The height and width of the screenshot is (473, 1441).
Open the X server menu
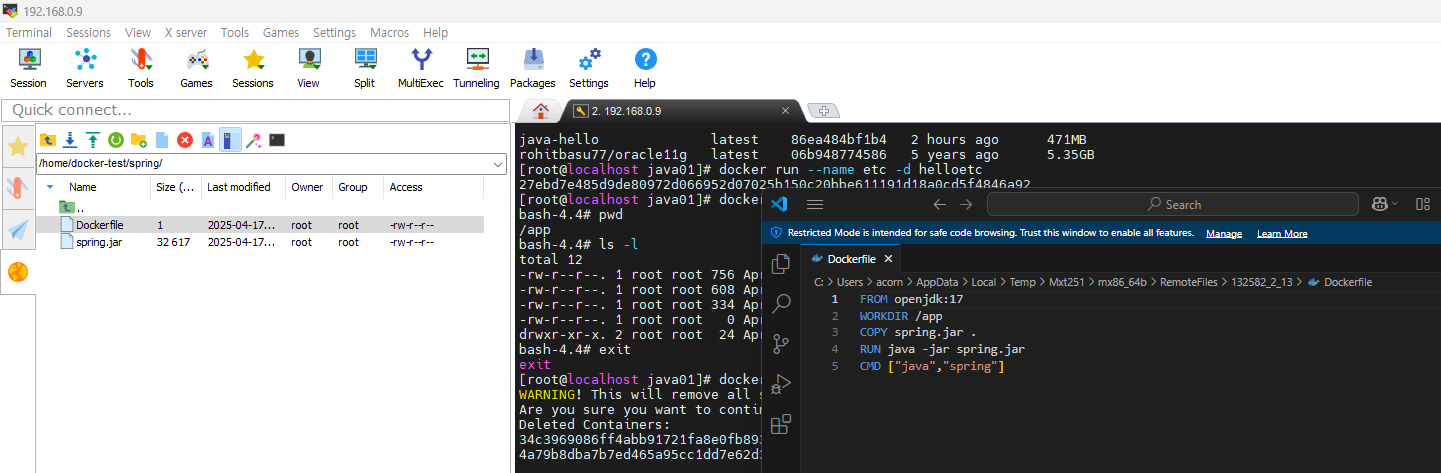[186, 33]
